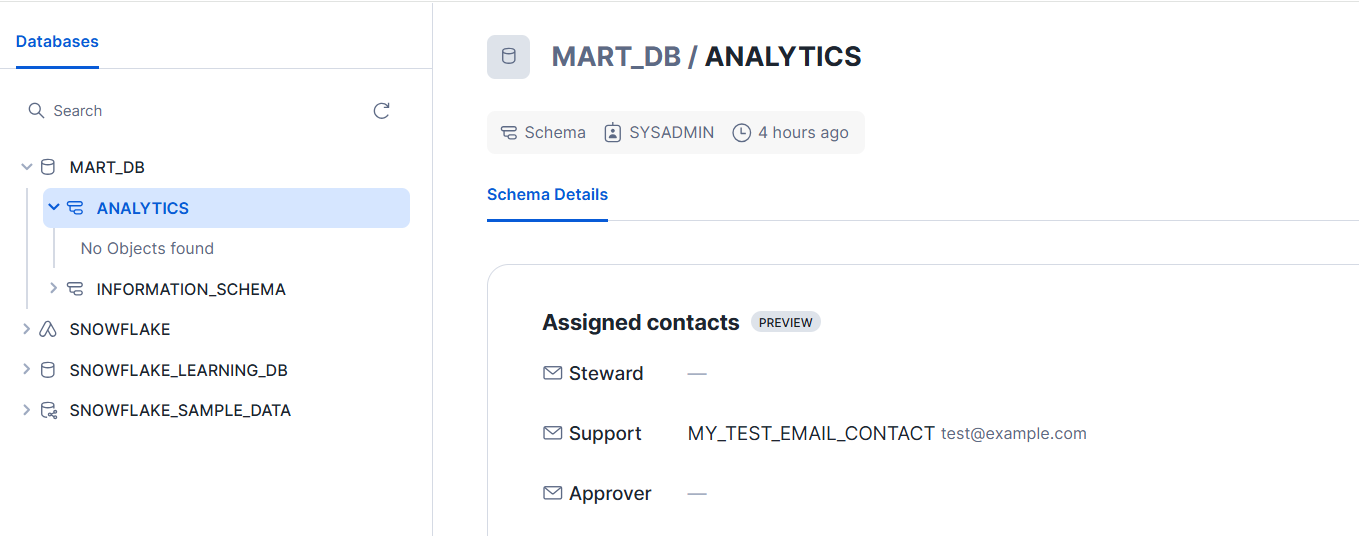Click the MART_DB database icon
The width and height of the screenshot is (1359, 536).
pyautogui.click(x=48, y=167)
